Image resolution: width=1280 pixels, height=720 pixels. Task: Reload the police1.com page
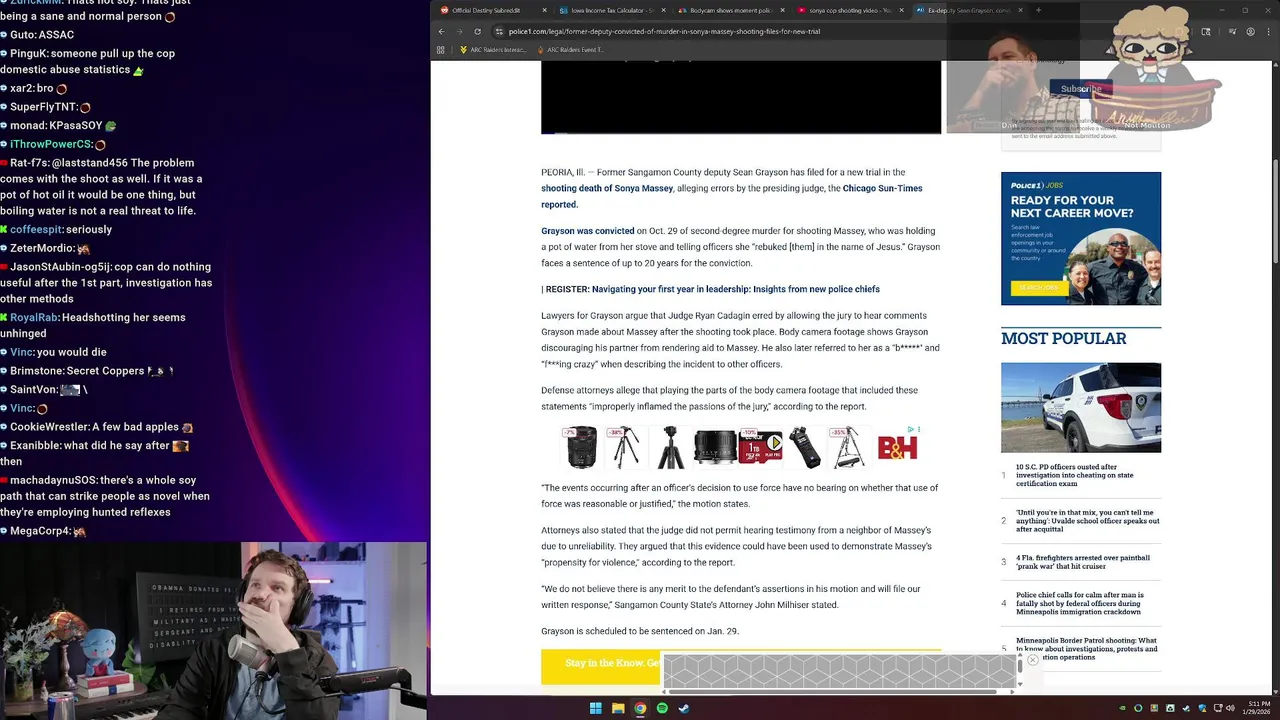(477, 31)
